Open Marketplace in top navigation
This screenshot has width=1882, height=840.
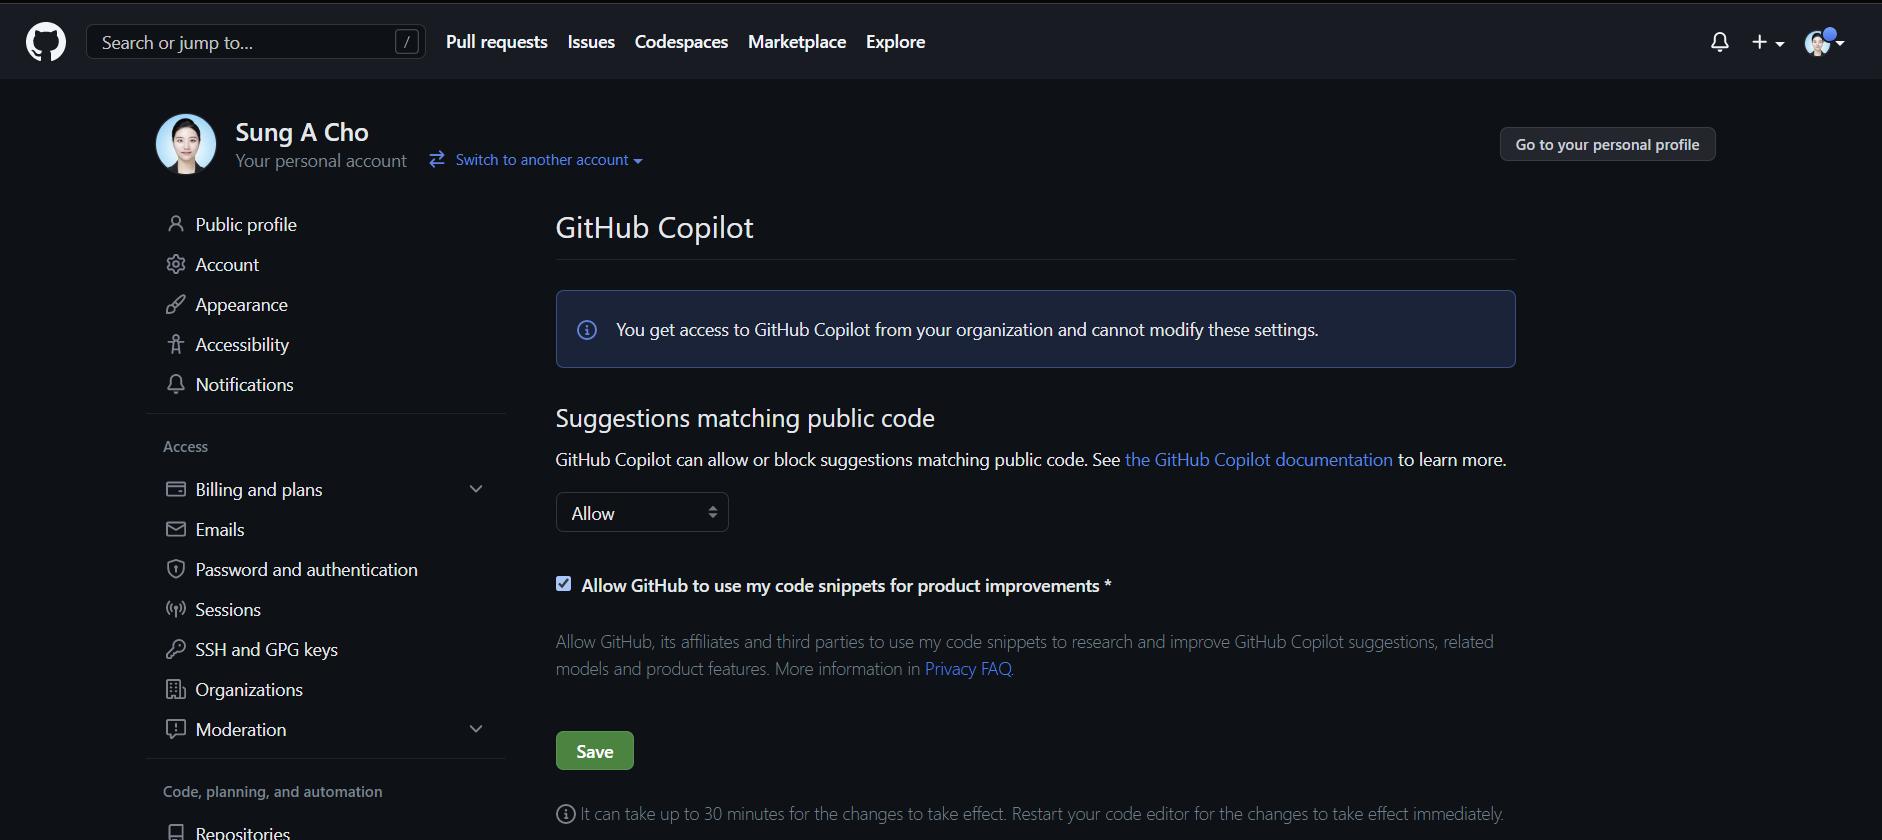tap(797, 42)
